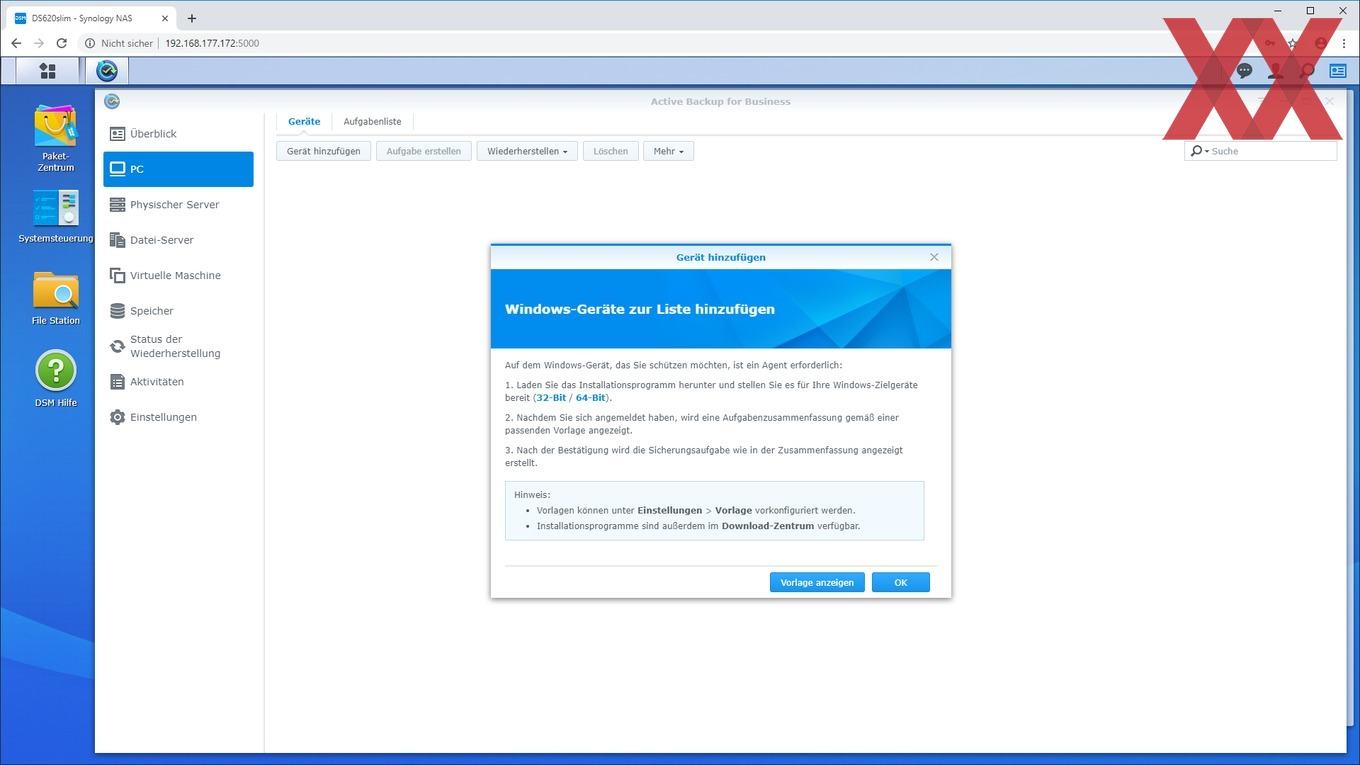Expand the Wiederherstellen dropdown
1360x765 pixels.
[x=527, y=151]
